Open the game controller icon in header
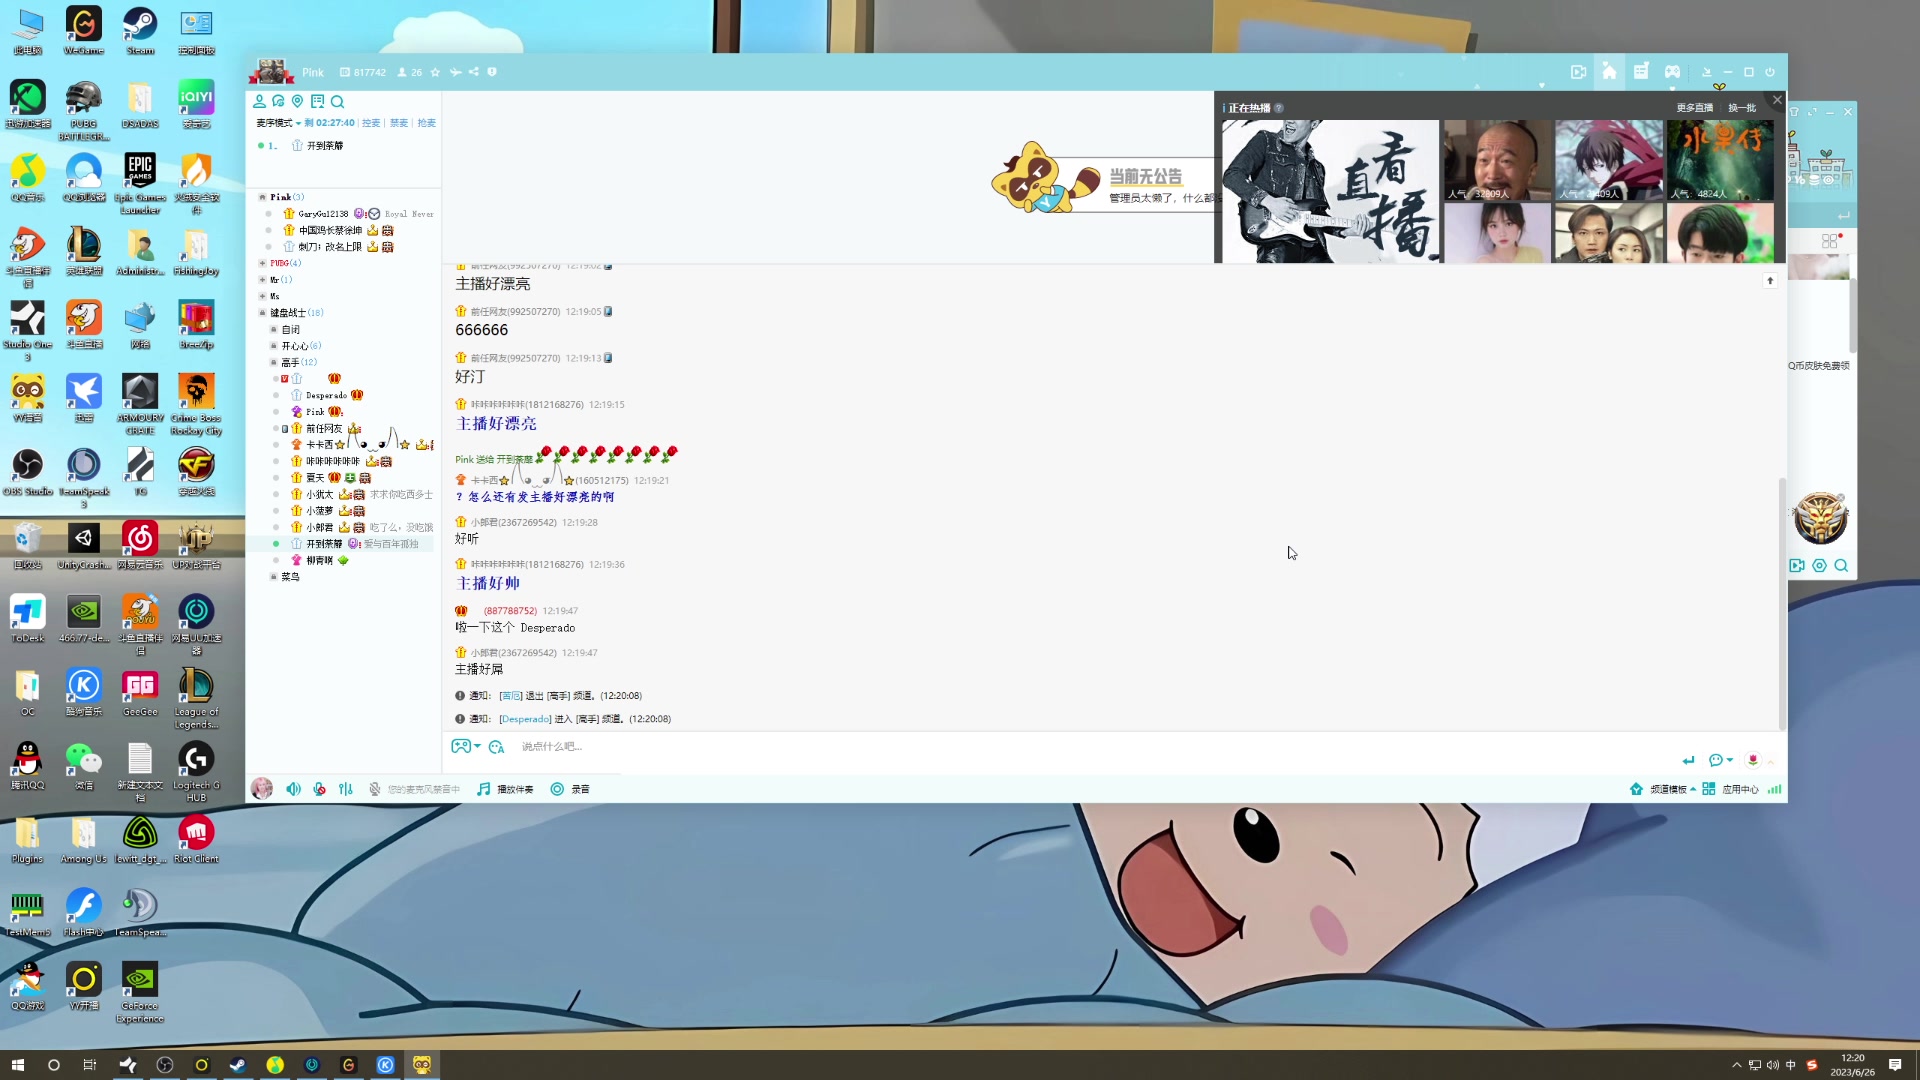The width and height of the screenshot is (1920, 1080). point(1672,72)
